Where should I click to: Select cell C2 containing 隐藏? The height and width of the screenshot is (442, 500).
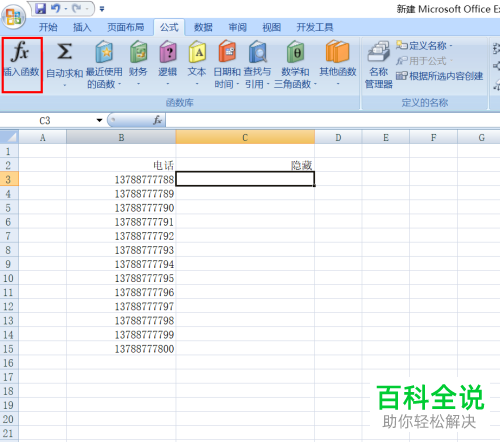pos(245,165)
